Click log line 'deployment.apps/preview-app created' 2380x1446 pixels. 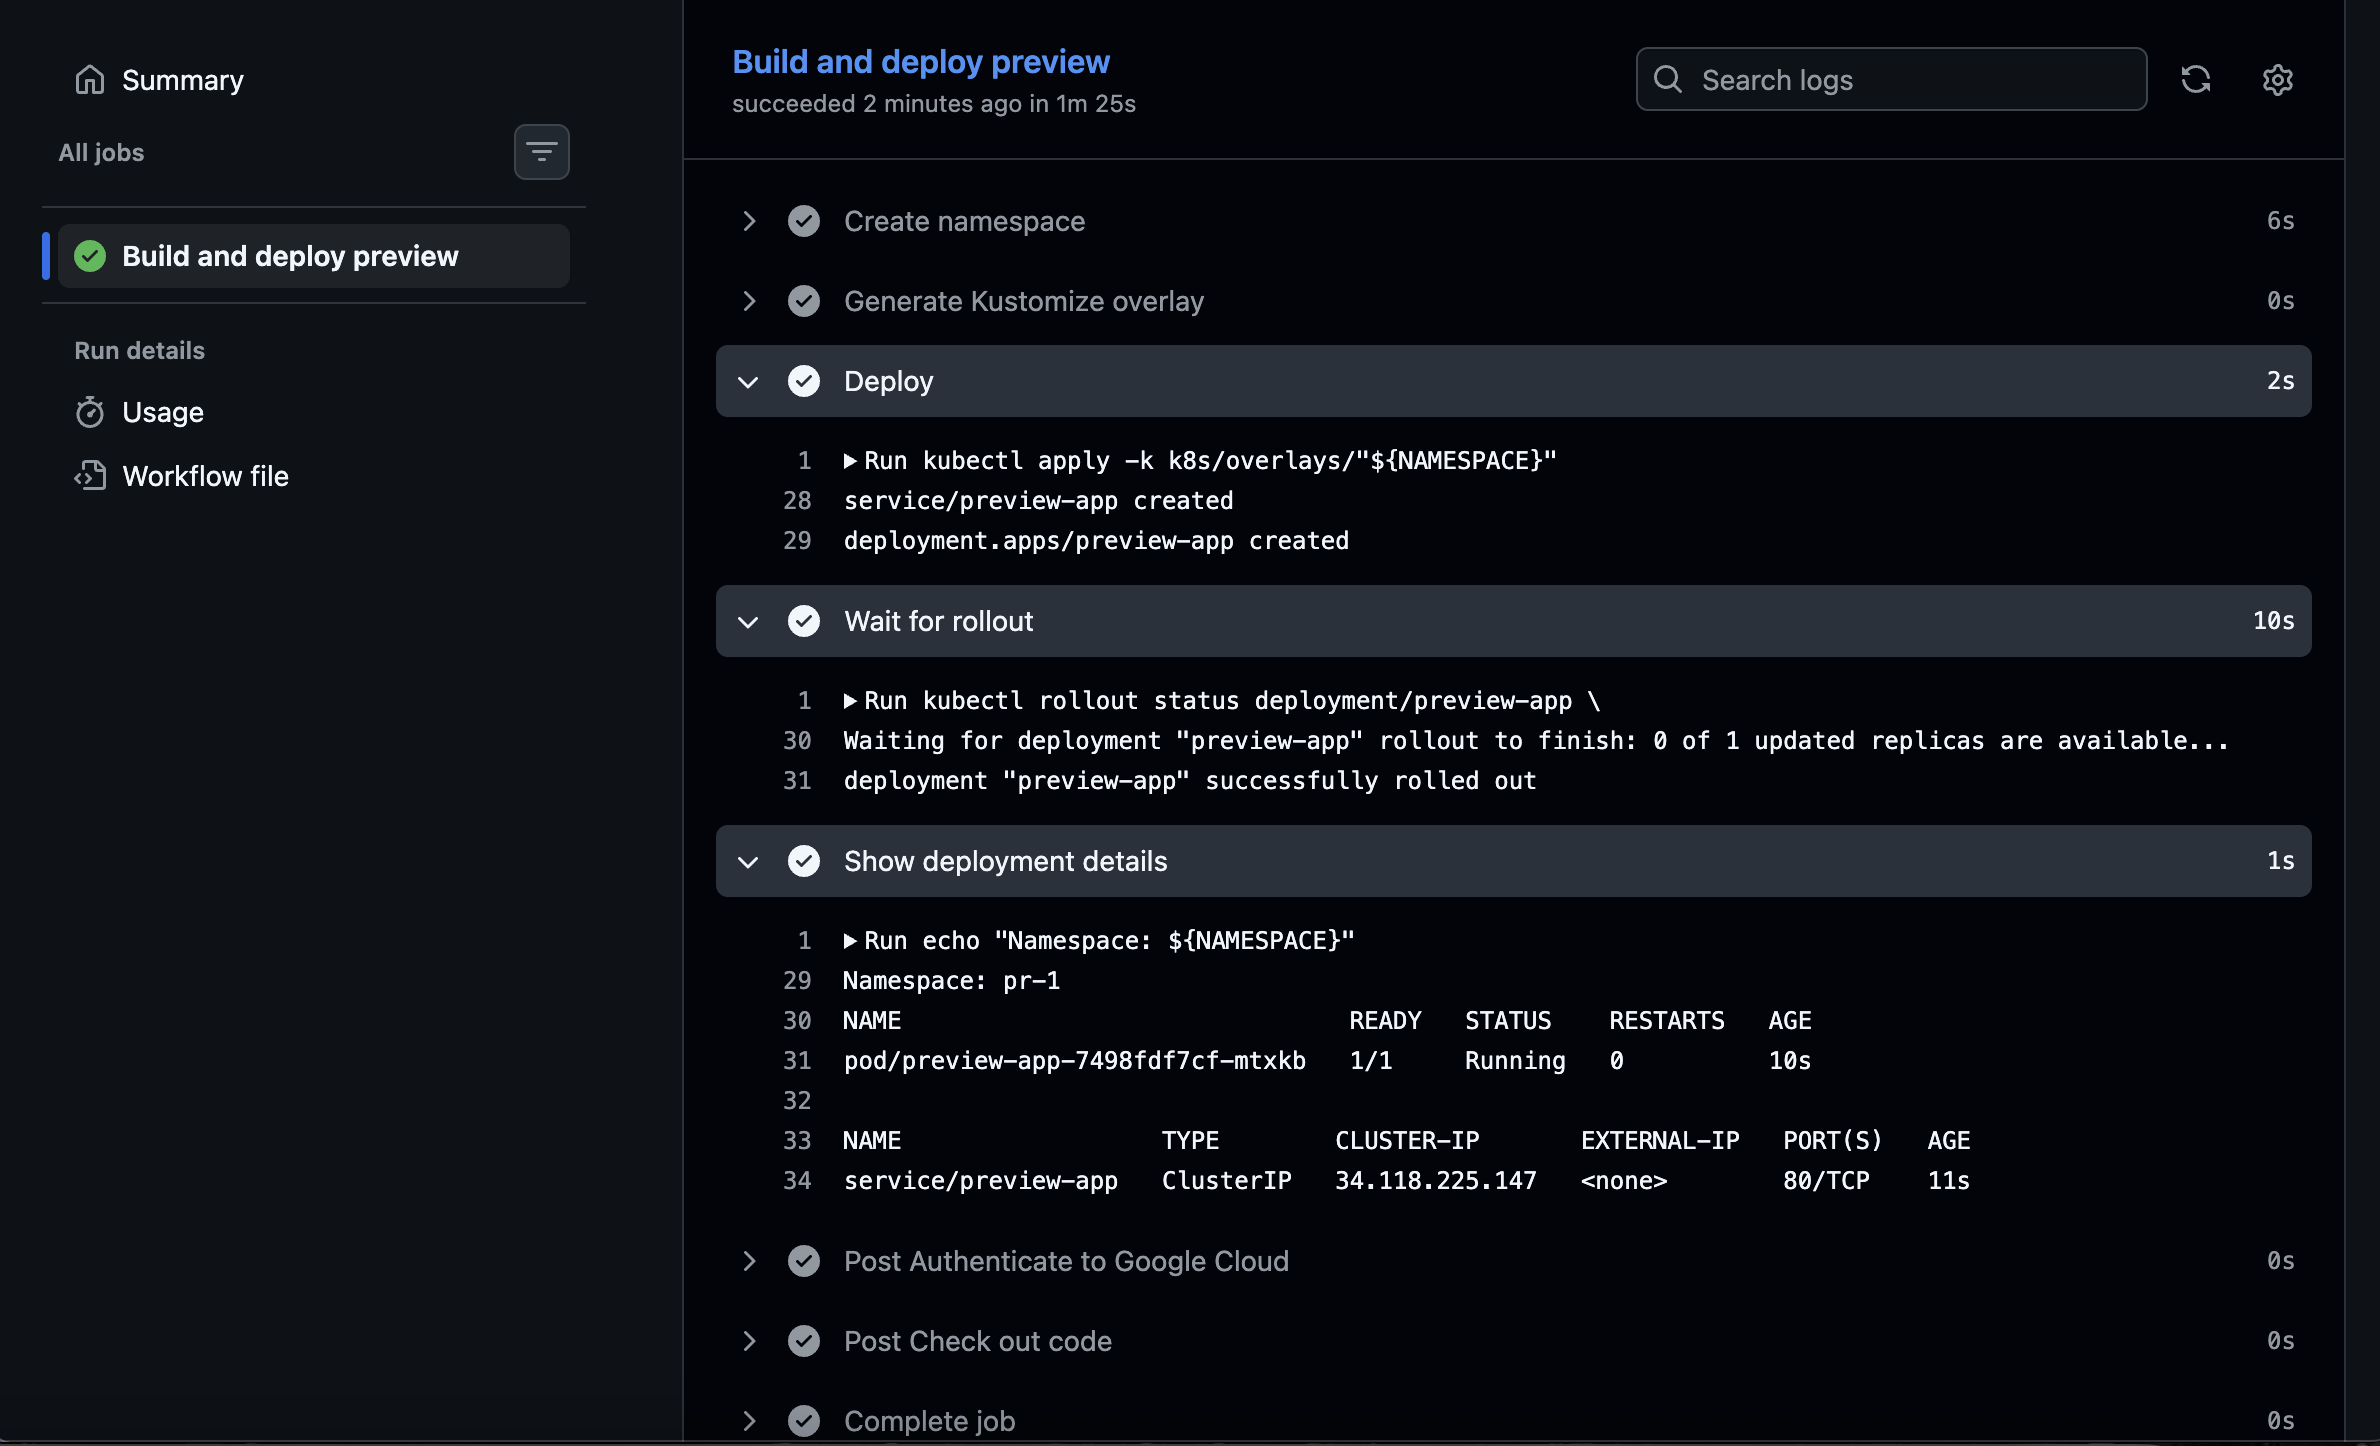tap(1096, 541)
